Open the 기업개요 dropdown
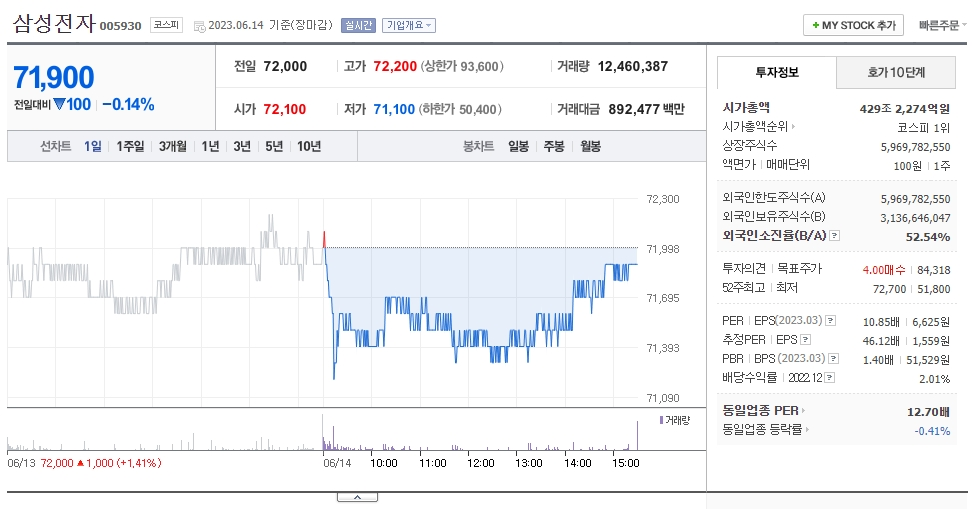The width and height of the screenshot is (975, 509). [409, 25]
